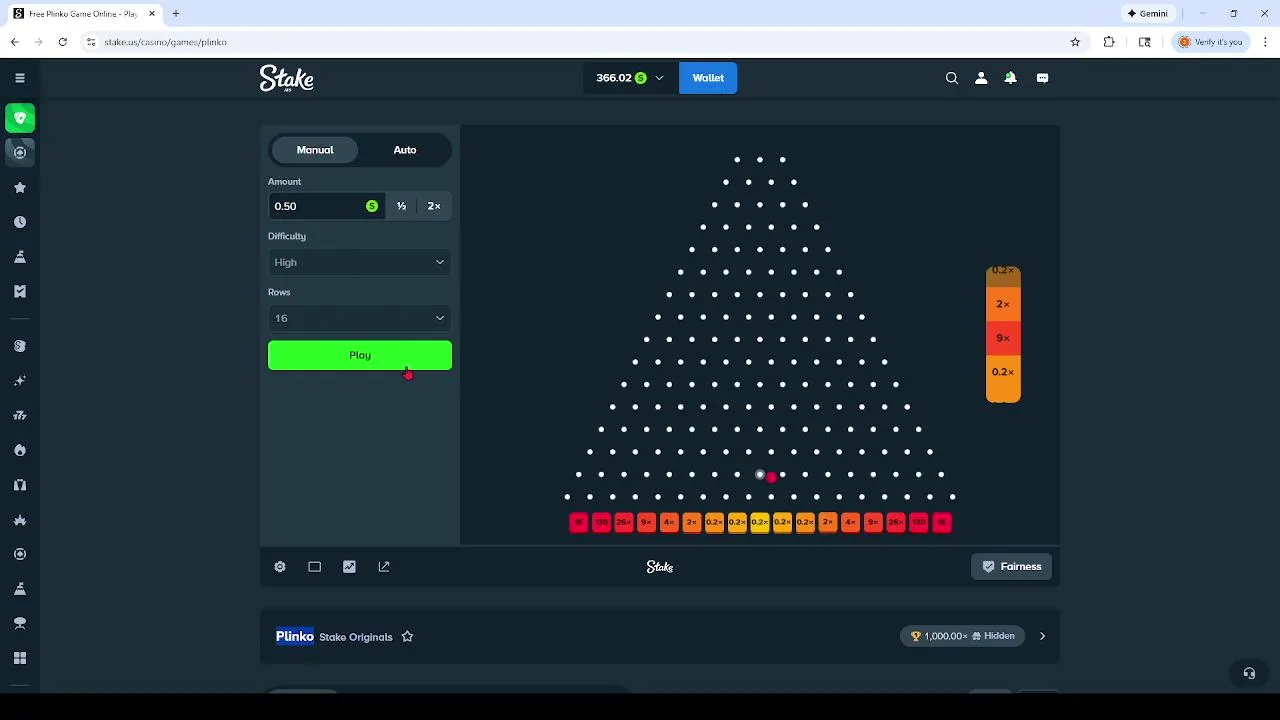
Task: Open live support headset icon
Action: (1249, 673)
